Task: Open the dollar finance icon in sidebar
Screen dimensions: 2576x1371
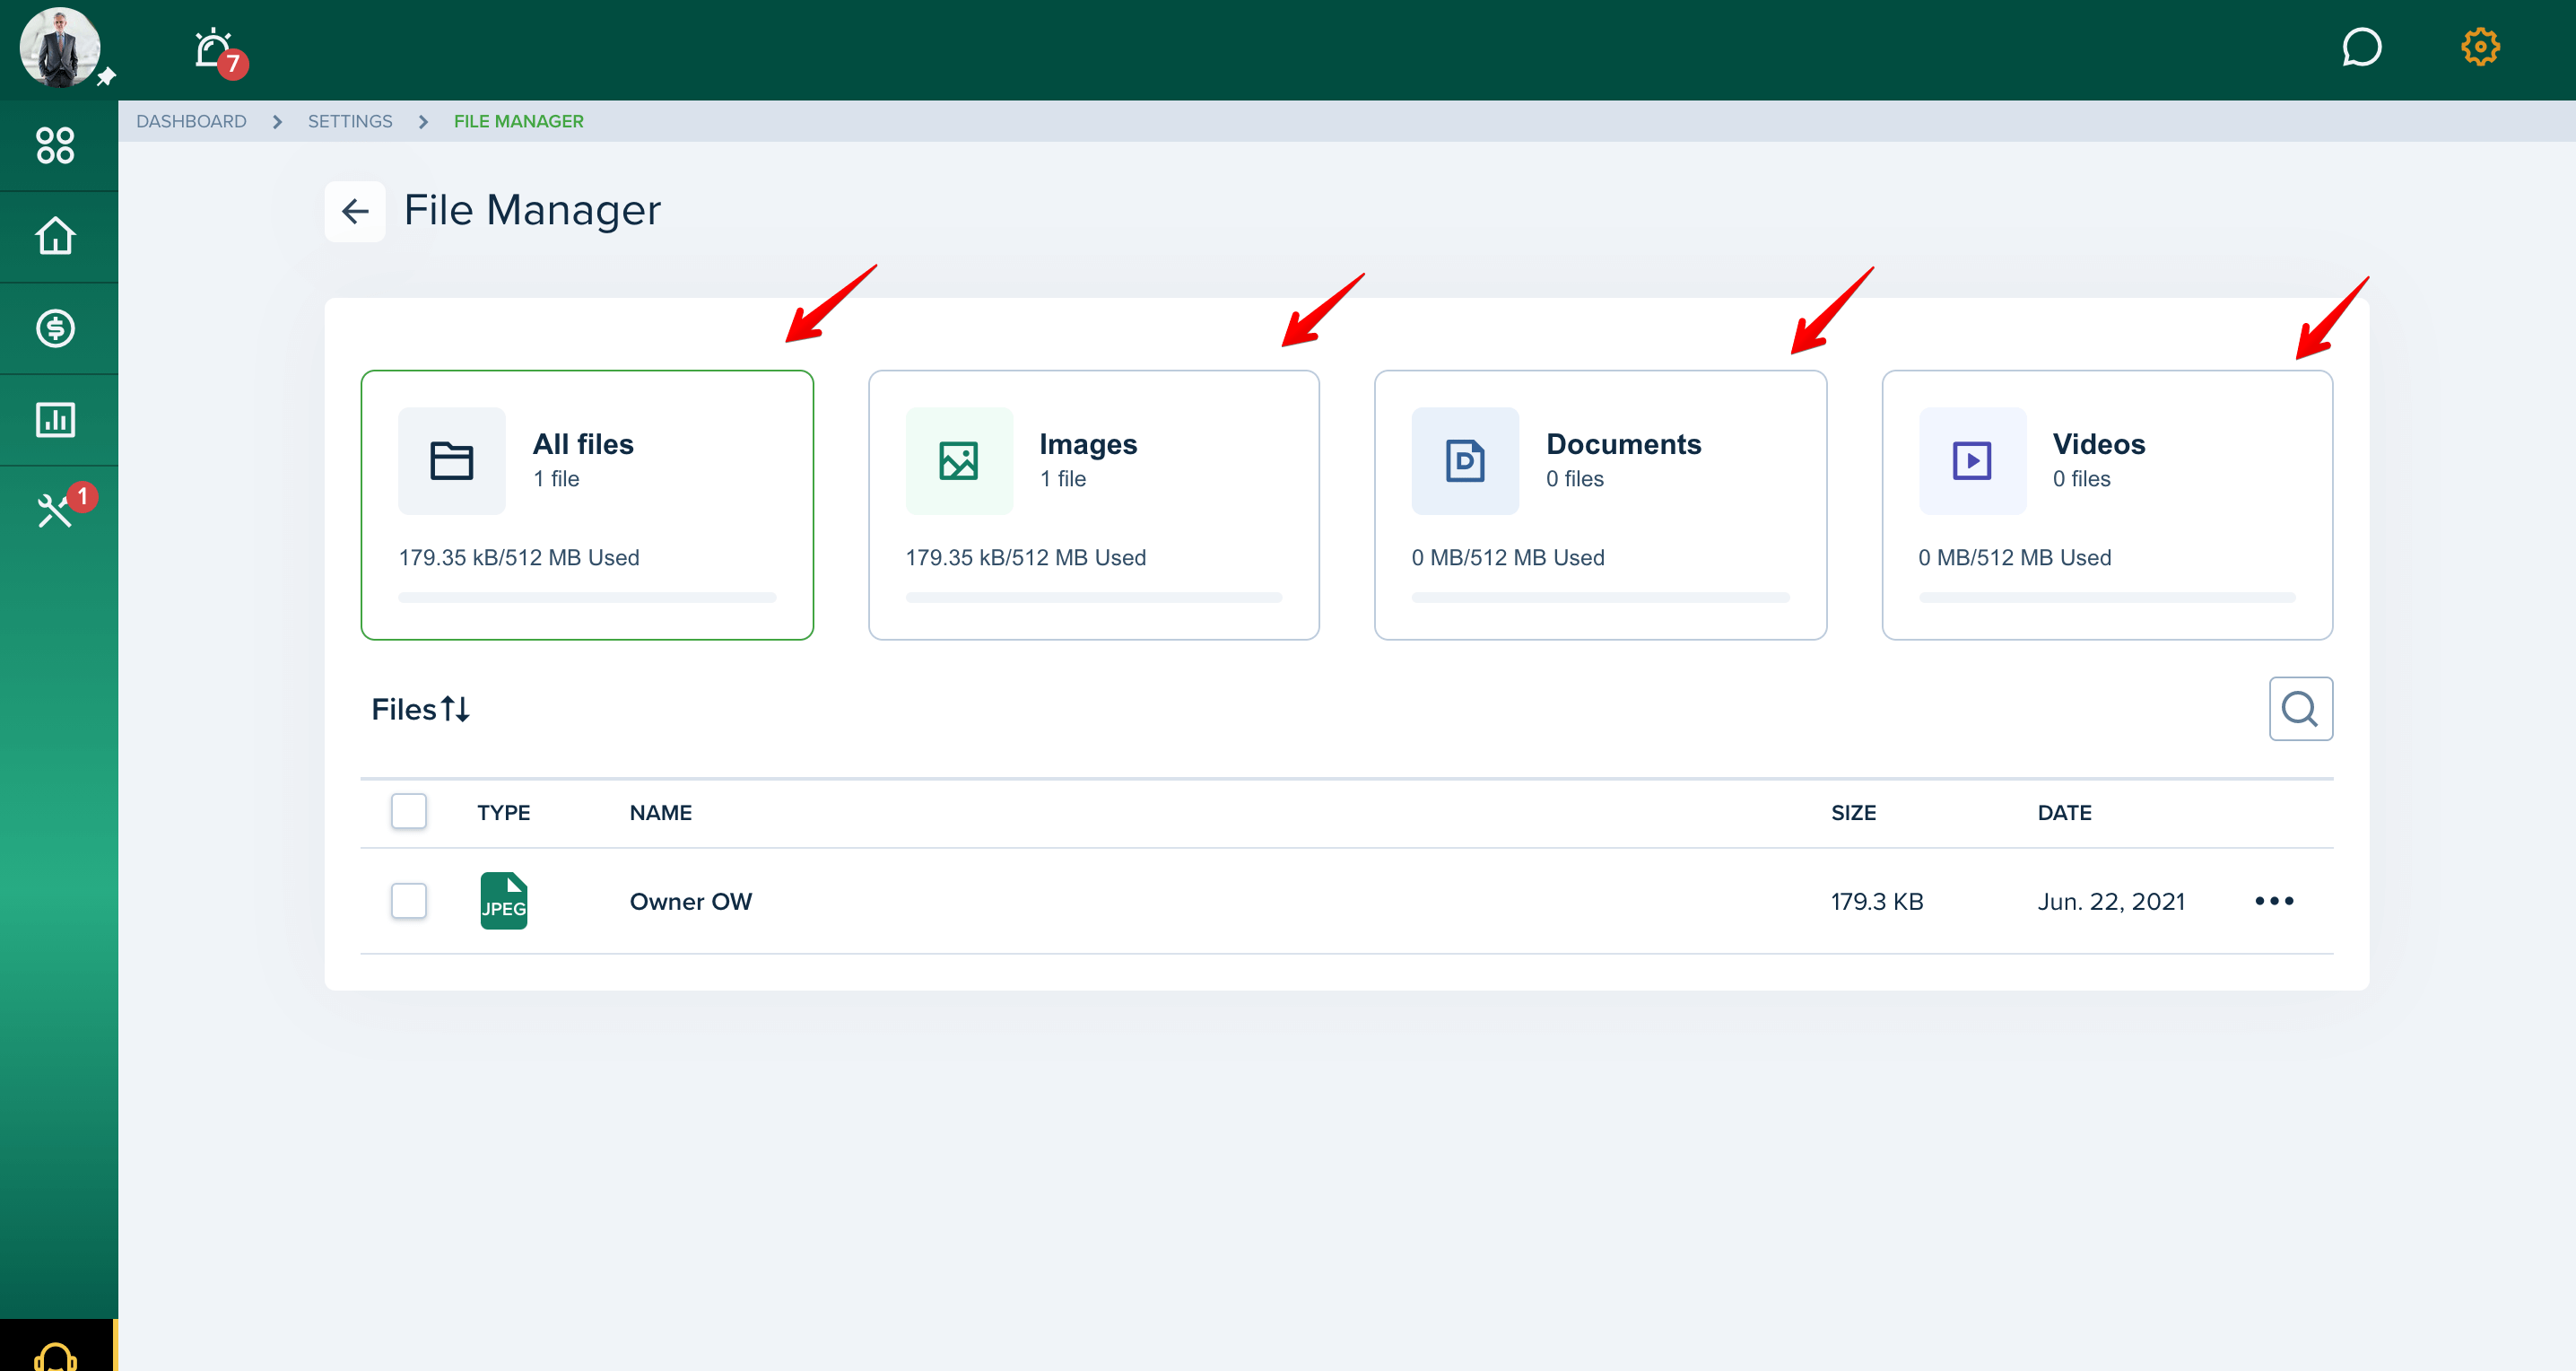Action: point(55,328)
